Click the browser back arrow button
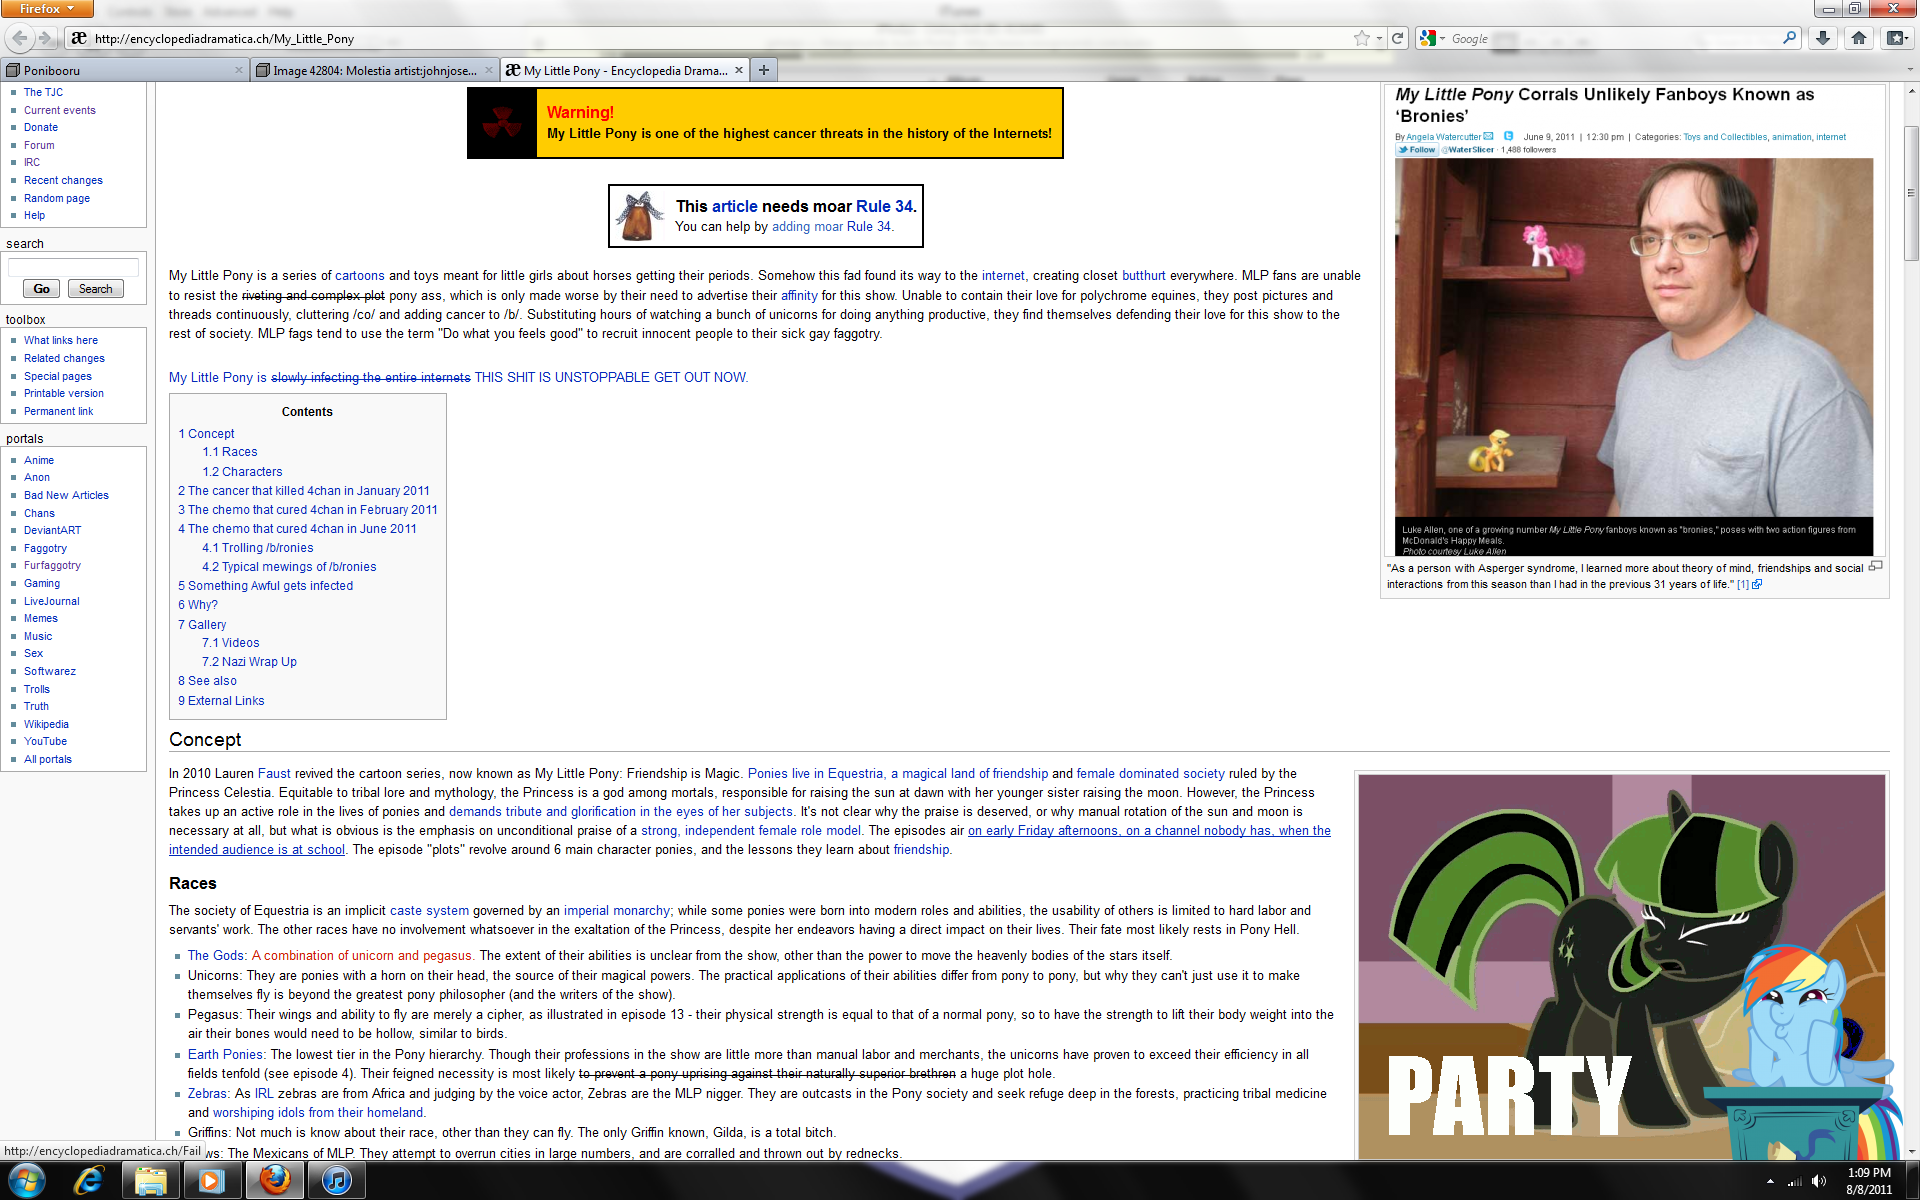Screen dimensions: 1920x1200 pos(19,39)
